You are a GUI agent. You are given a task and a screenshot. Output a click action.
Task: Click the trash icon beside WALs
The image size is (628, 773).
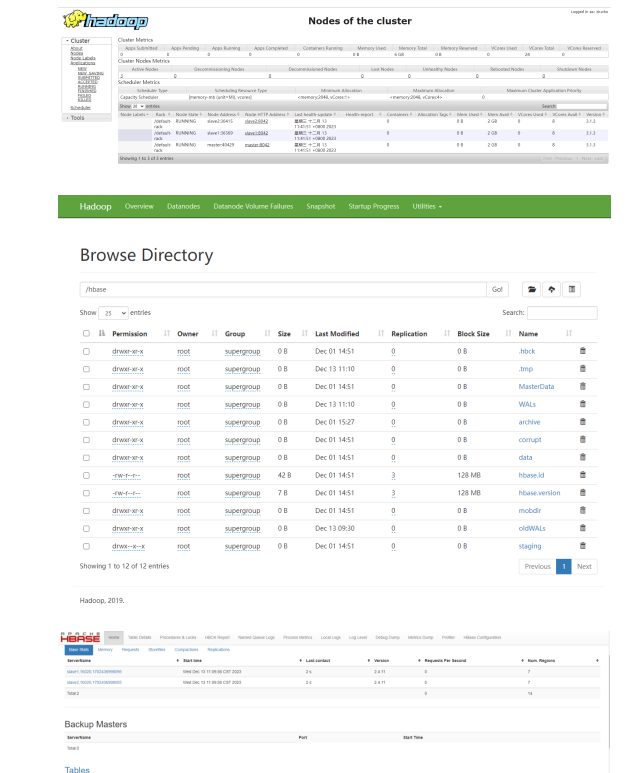point(583,404)
